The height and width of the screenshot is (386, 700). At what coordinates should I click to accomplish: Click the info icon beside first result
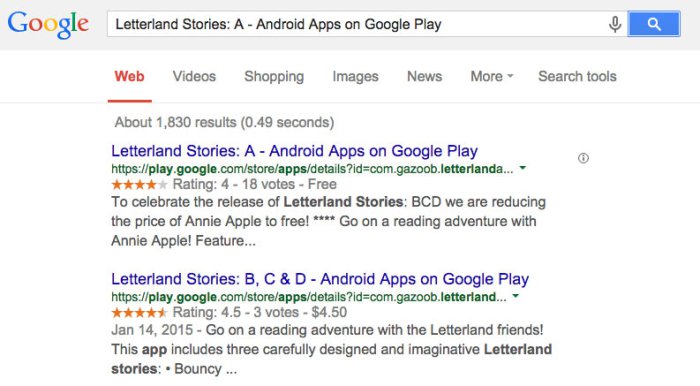tap(583, 158)
